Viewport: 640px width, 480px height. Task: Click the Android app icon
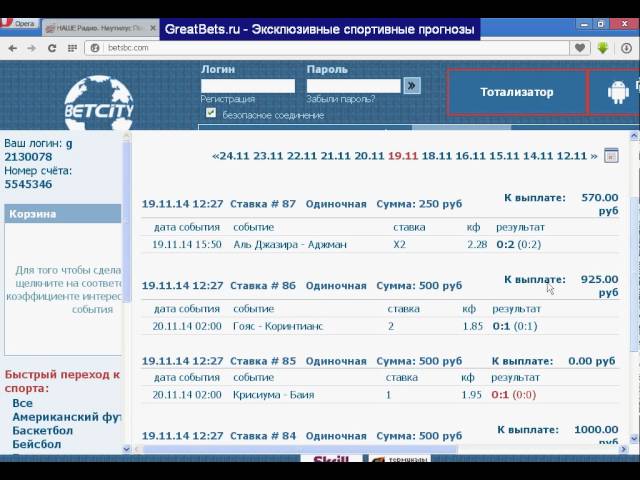click(618, 92)
